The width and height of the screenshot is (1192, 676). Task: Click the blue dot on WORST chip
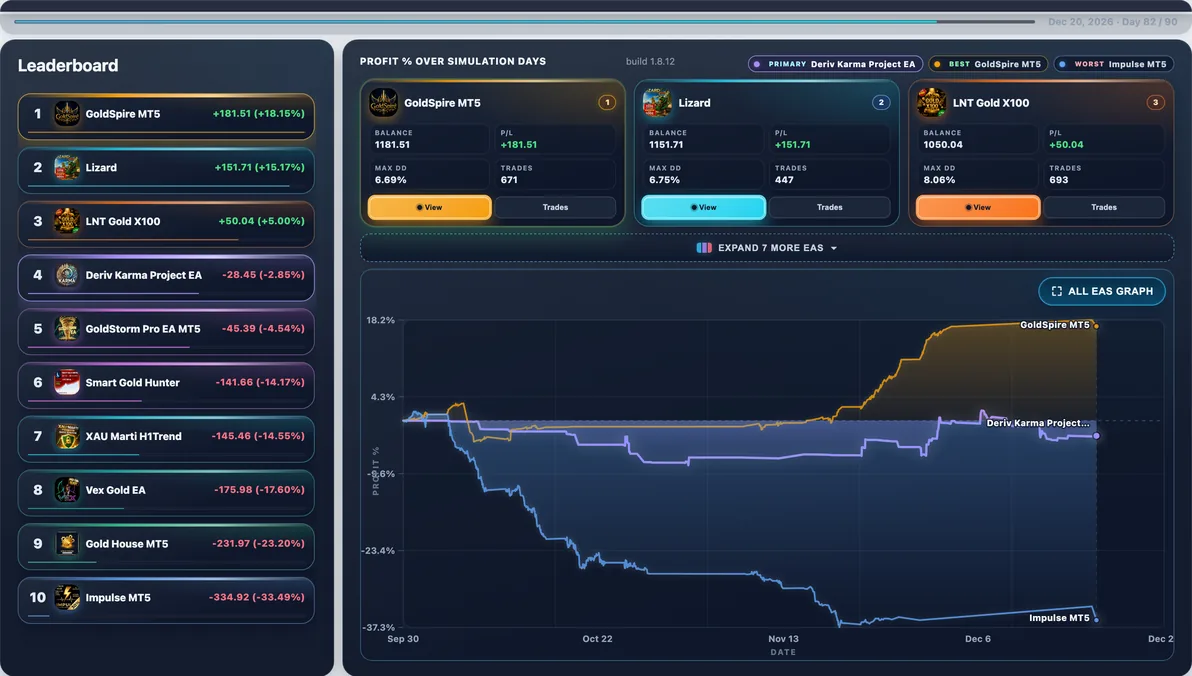[1063, 65]
